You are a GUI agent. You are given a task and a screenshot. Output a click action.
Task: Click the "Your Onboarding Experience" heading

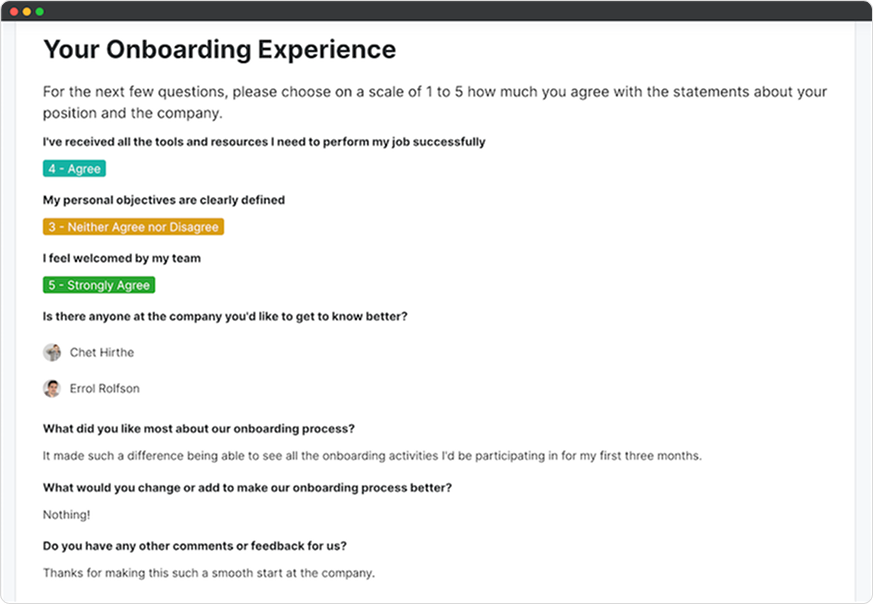pos(219,49)
